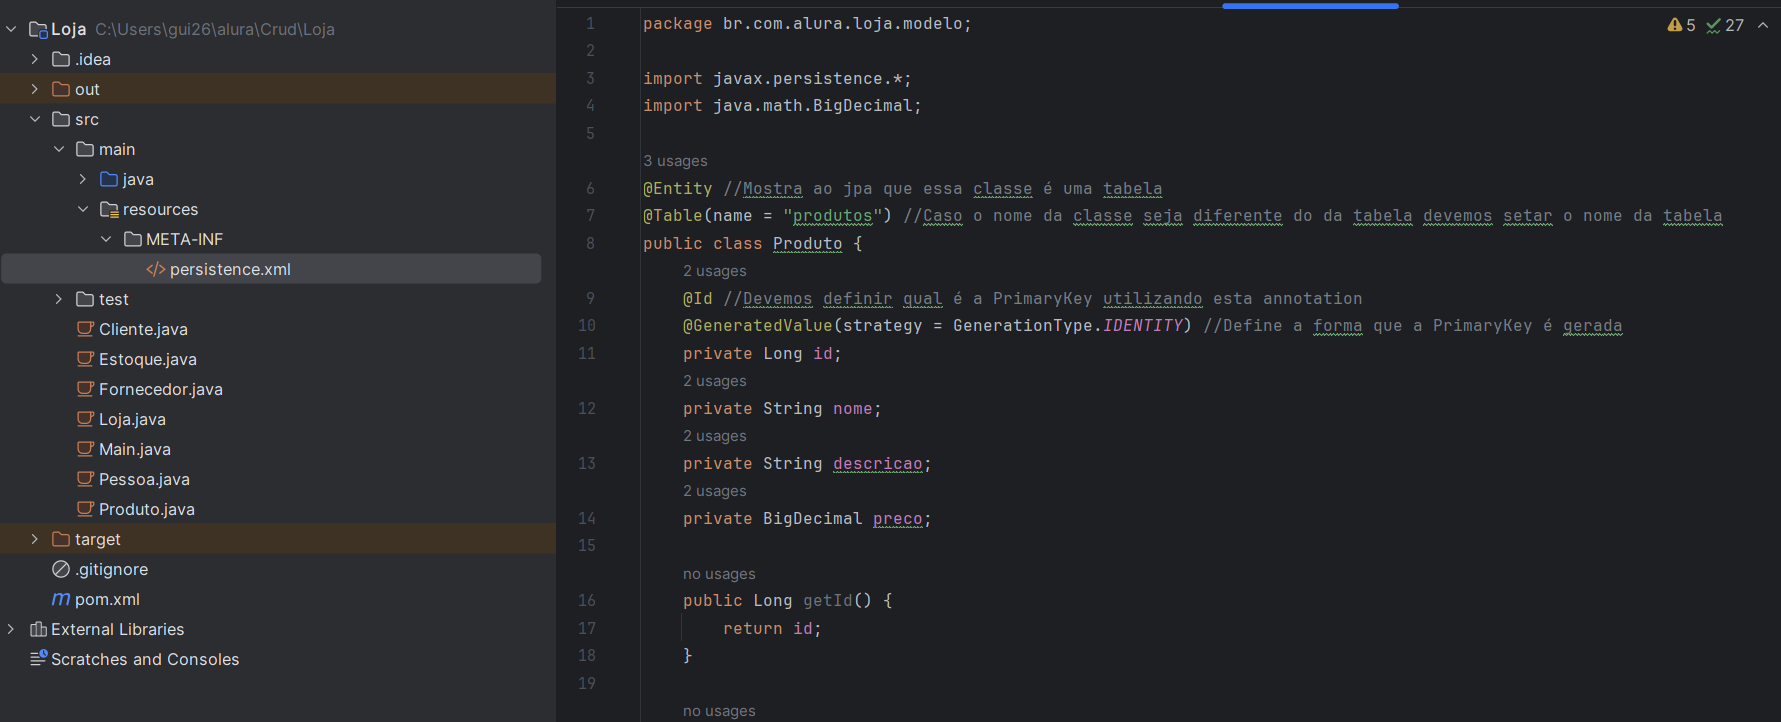Expand the target folder

click(35, 539)
